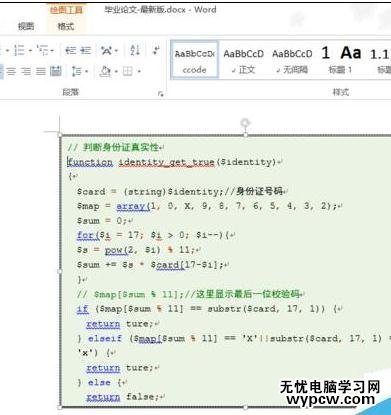Decrease the paragraph indent
Image resolution: width=391 pixels, height=415 pixels.
pyautogui.click(x=71, y=51)
